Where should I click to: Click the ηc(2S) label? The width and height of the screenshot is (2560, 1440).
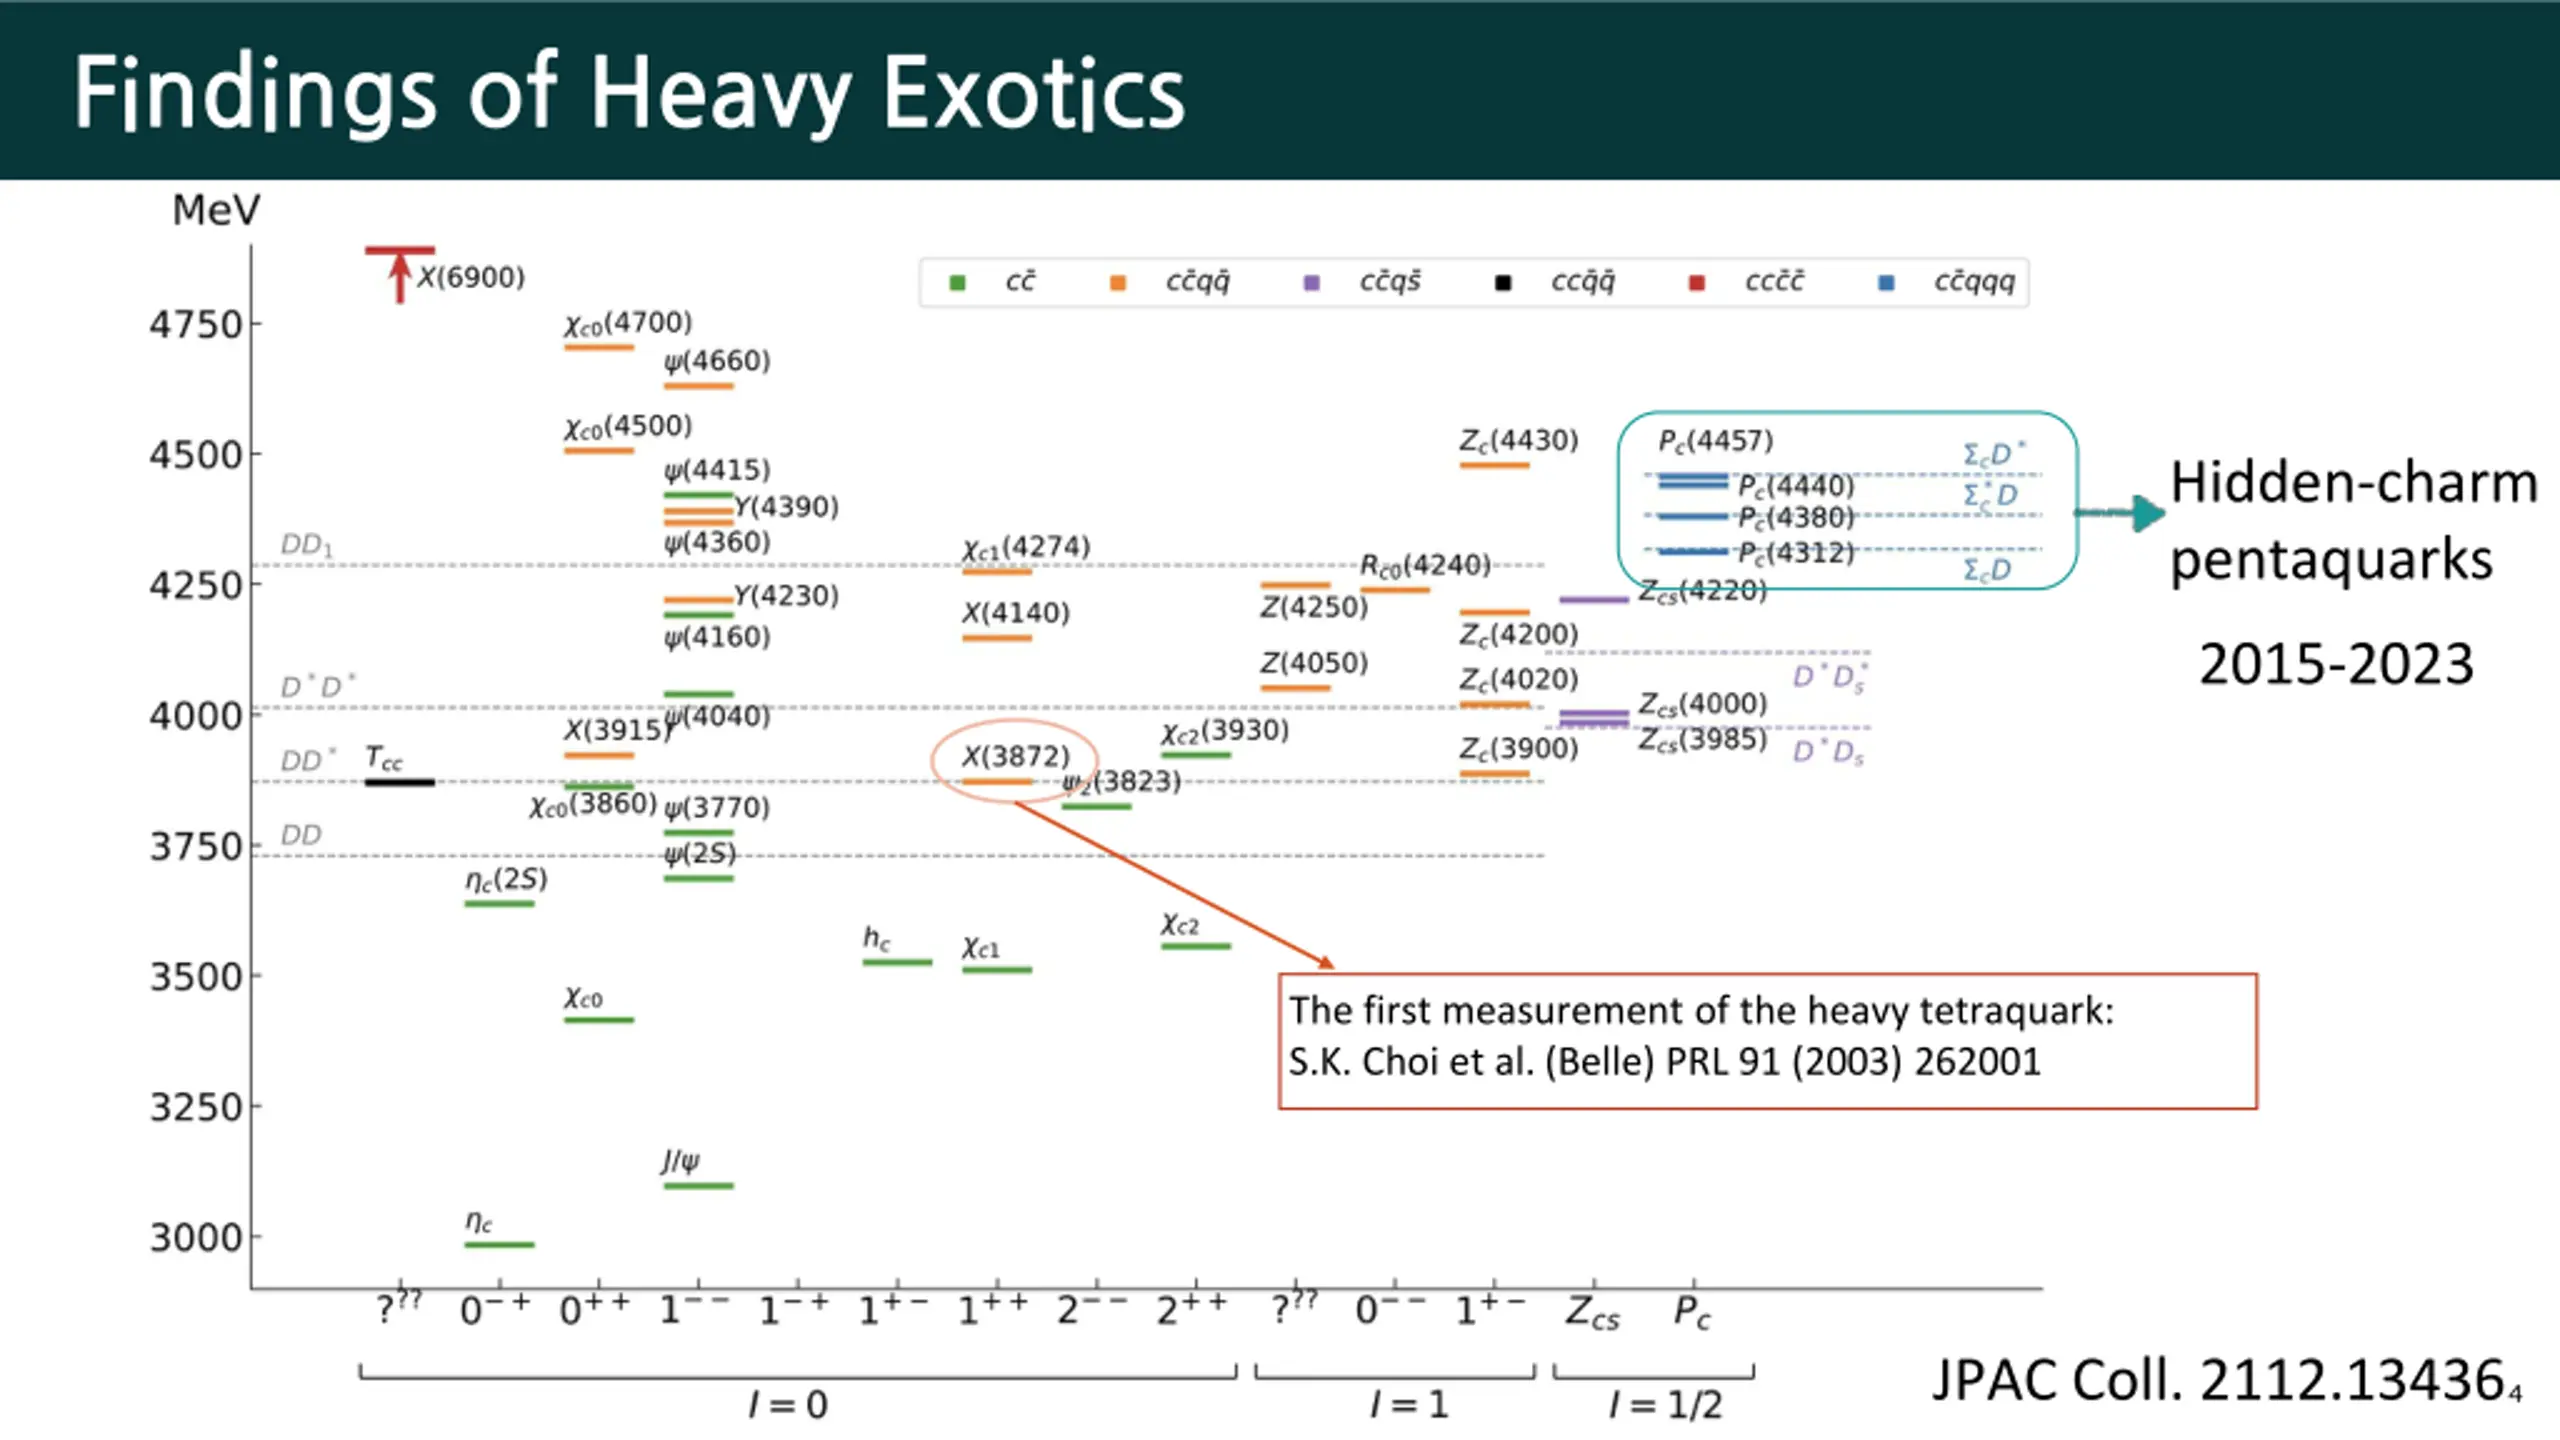pos(506,880)
